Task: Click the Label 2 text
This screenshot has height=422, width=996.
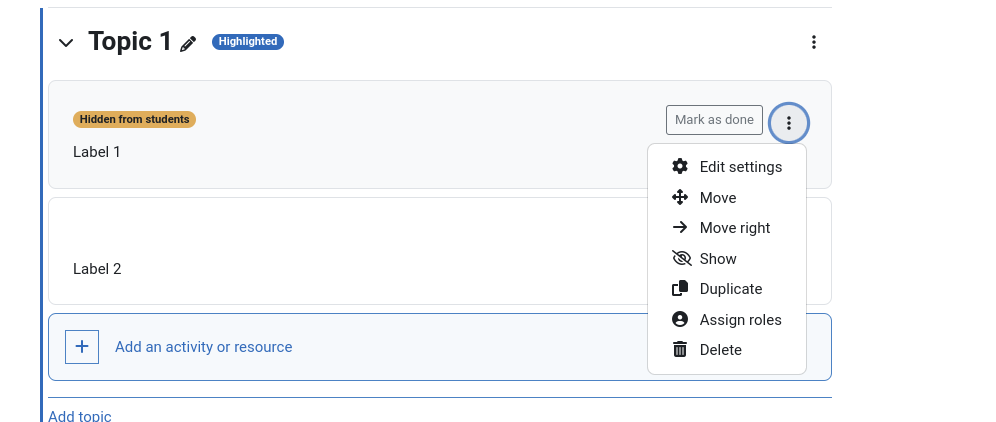Action: coord(97,269)
